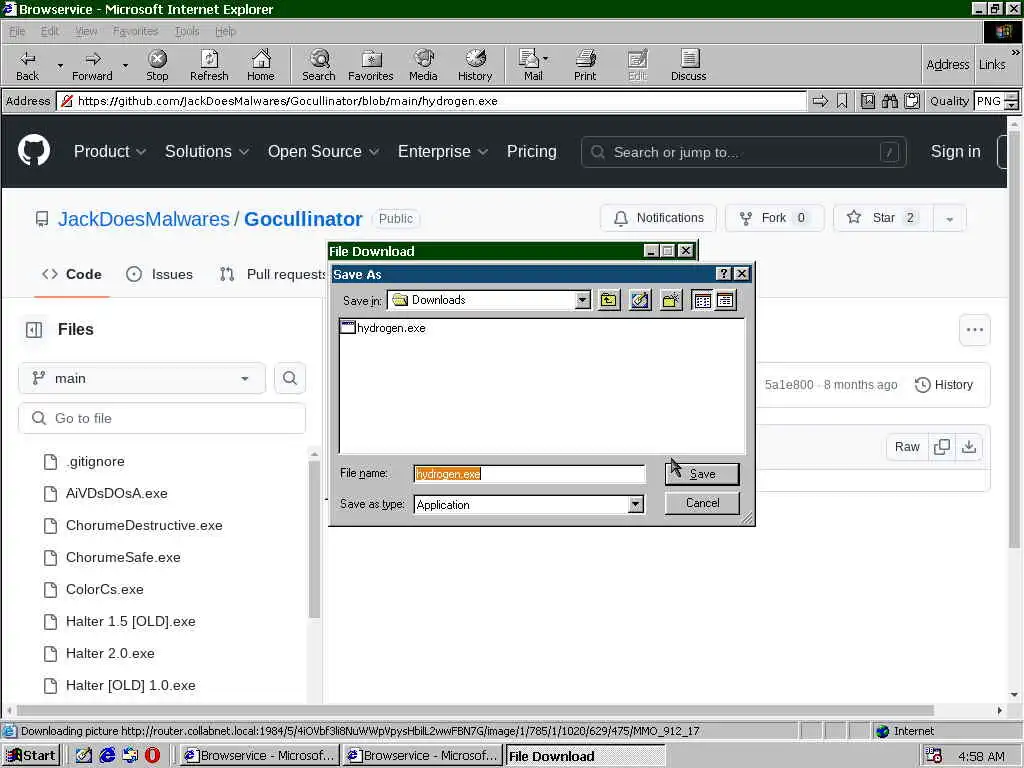
Task: Collapse the Files tree panel icon
Action: [x=34, y=330]
